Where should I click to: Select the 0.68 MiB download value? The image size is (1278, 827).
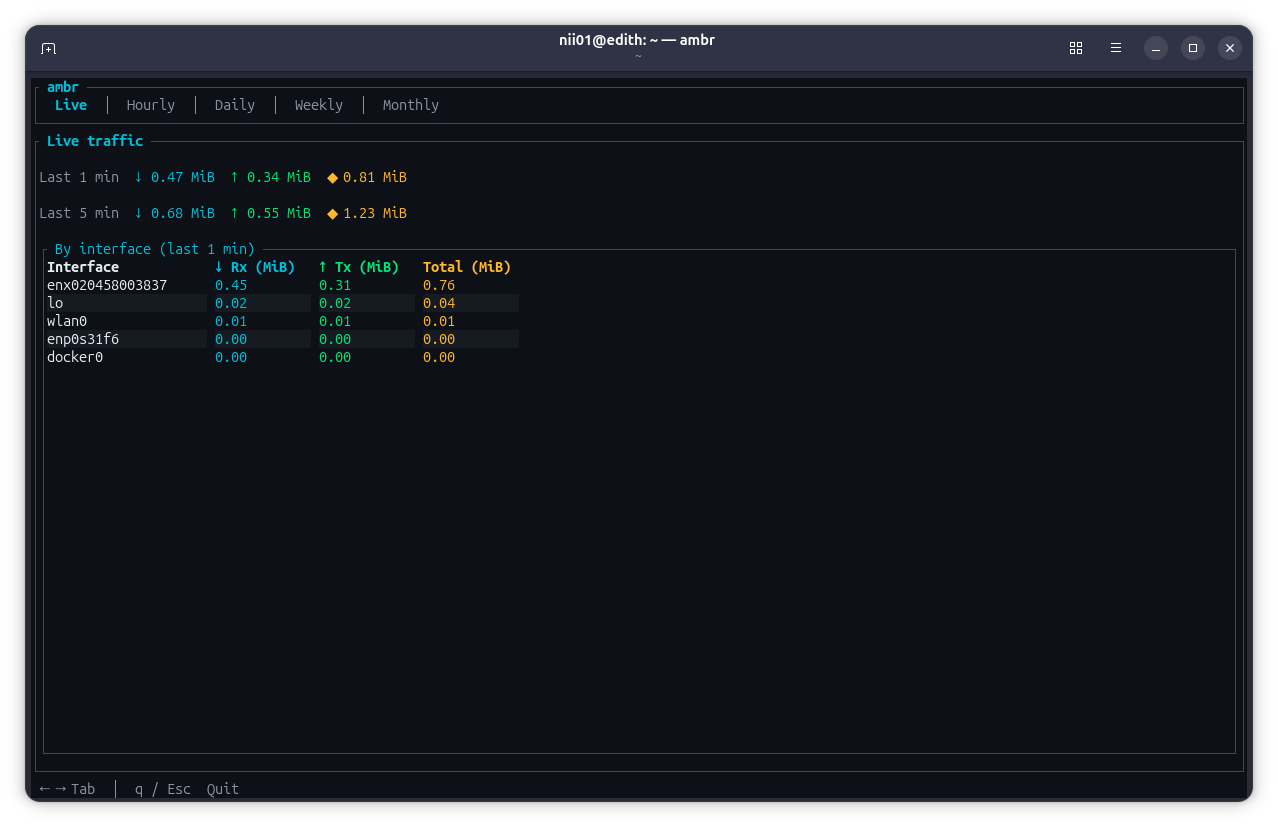pos(175,213)
